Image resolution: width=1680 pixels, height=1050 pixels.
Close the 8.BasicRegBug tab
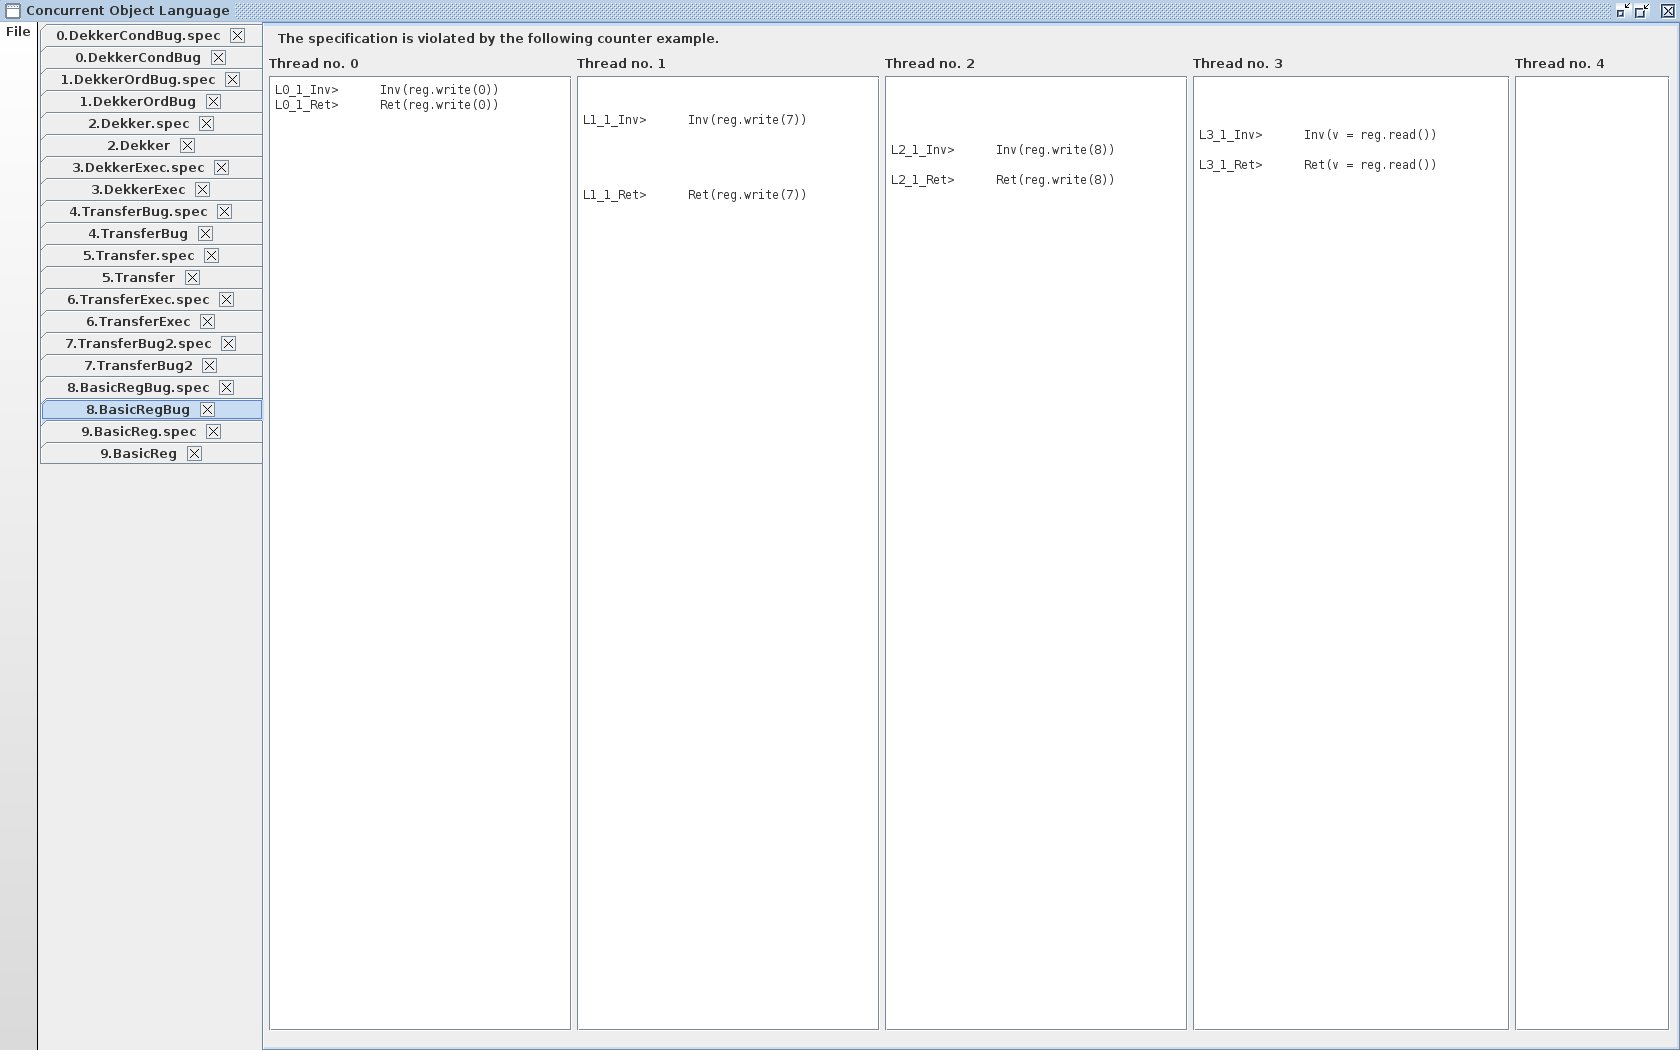[207, 409]
